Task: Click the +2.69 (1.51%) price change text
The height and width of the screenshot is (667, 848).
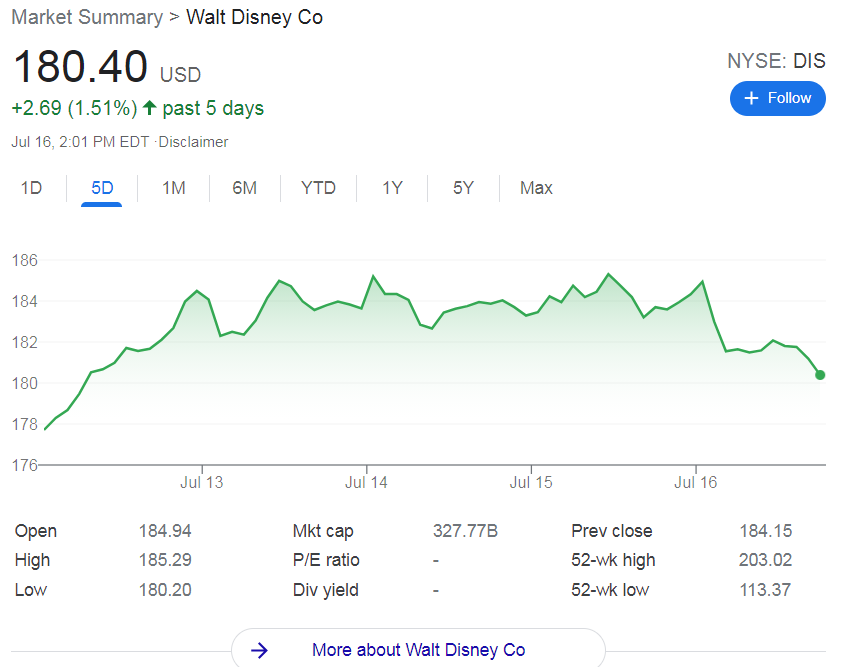Action: tap(75, 108)
